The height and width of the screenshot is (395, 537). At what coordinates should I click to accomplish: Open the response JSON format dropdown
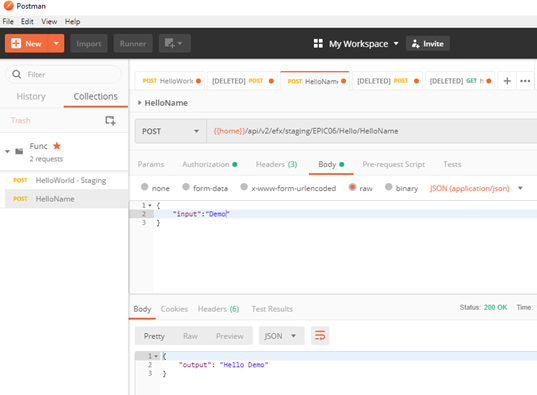point(281,336)
